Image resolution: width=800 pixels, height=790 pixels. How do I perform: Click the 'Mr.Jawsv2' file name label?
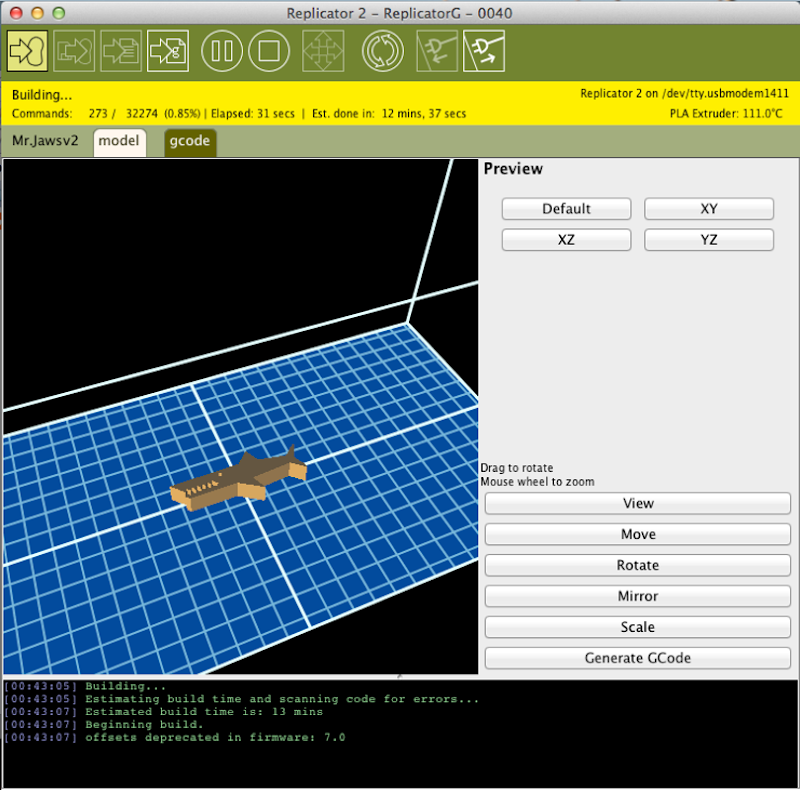(45, 141)
